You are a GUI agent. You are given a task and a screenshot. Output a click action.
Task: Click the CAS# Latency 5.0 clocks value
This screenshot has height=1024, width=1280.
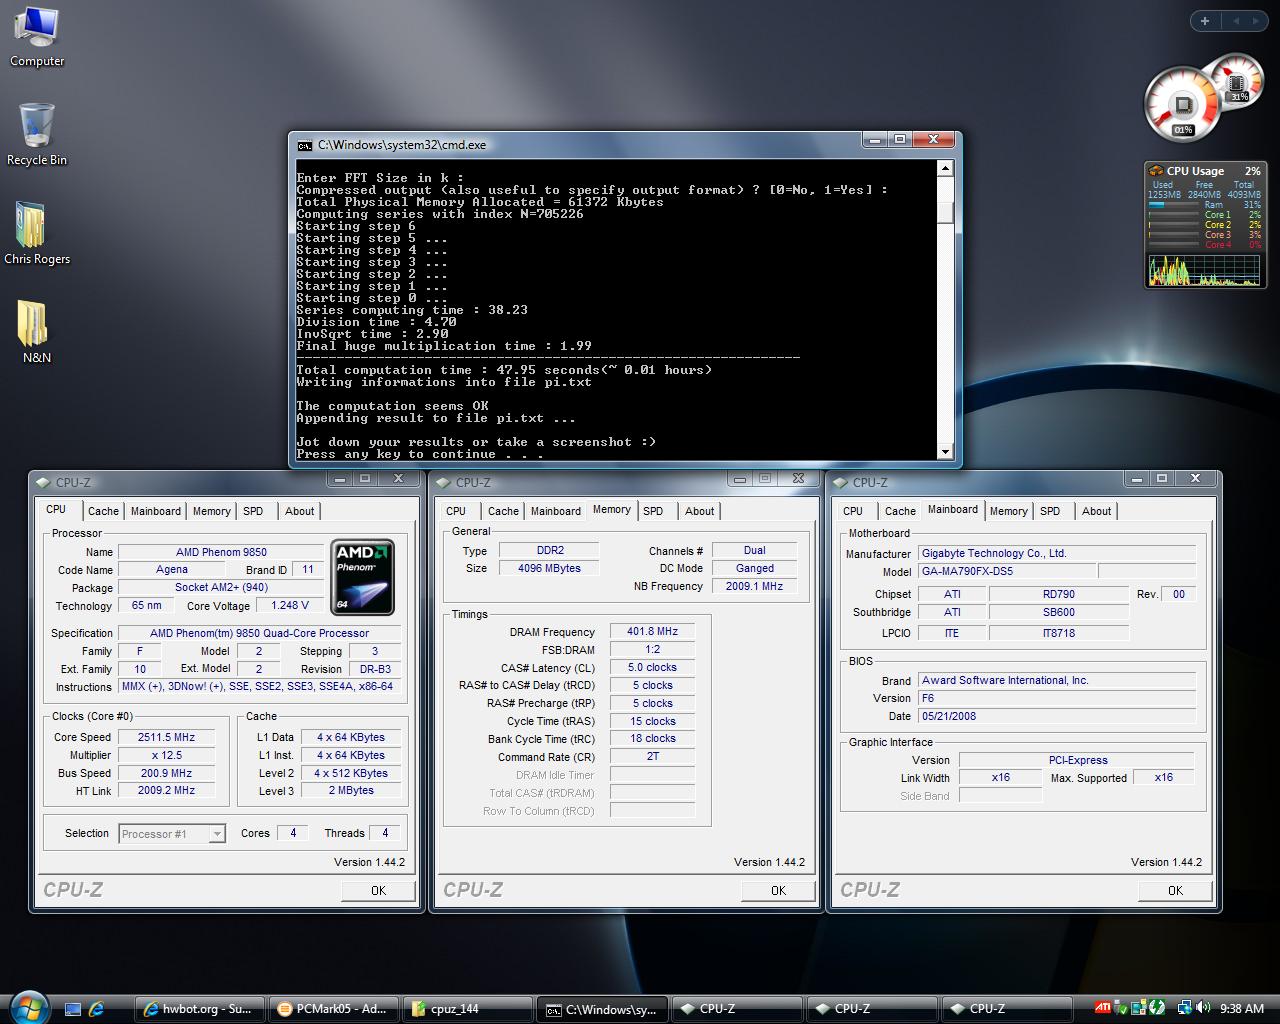652,667
